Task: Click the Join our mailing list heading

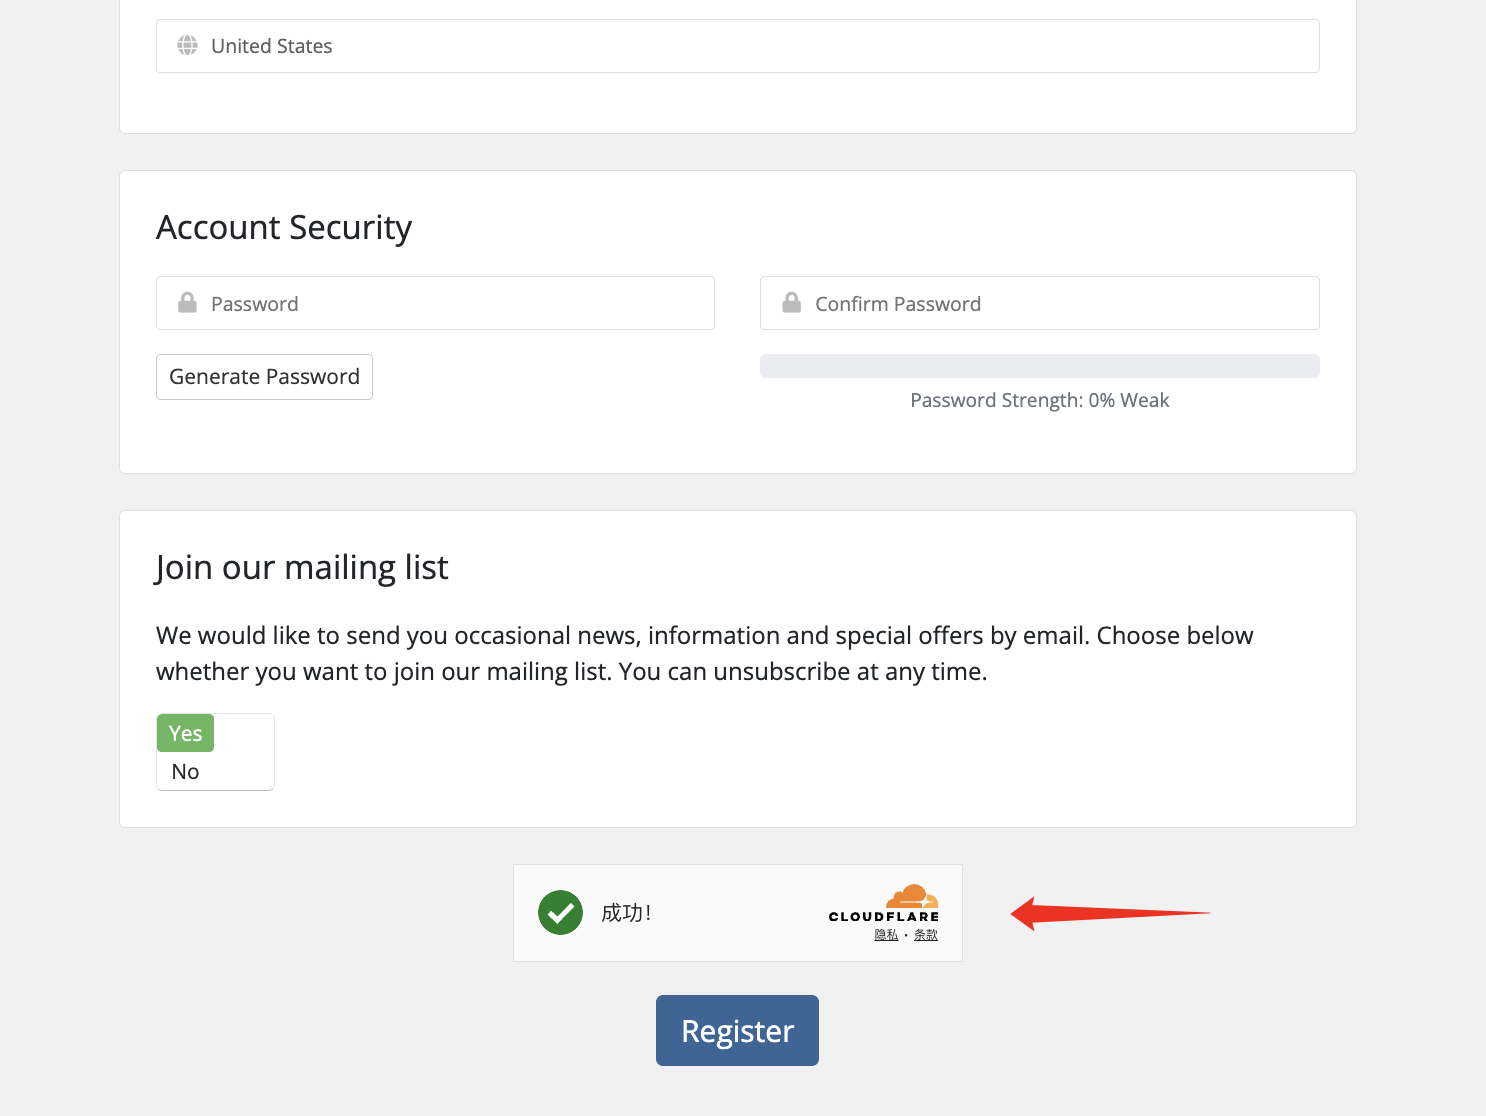Action: [302, 568]
